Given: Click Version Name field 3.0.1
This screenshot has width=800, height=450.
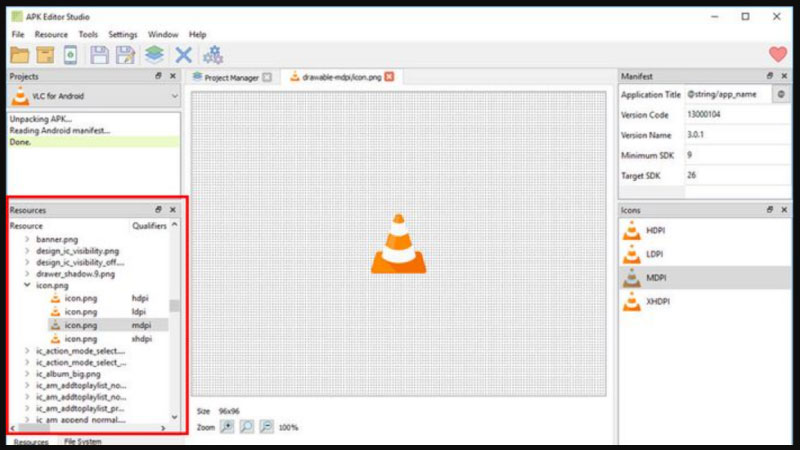Looking at the screenshot, I should 737,135.
